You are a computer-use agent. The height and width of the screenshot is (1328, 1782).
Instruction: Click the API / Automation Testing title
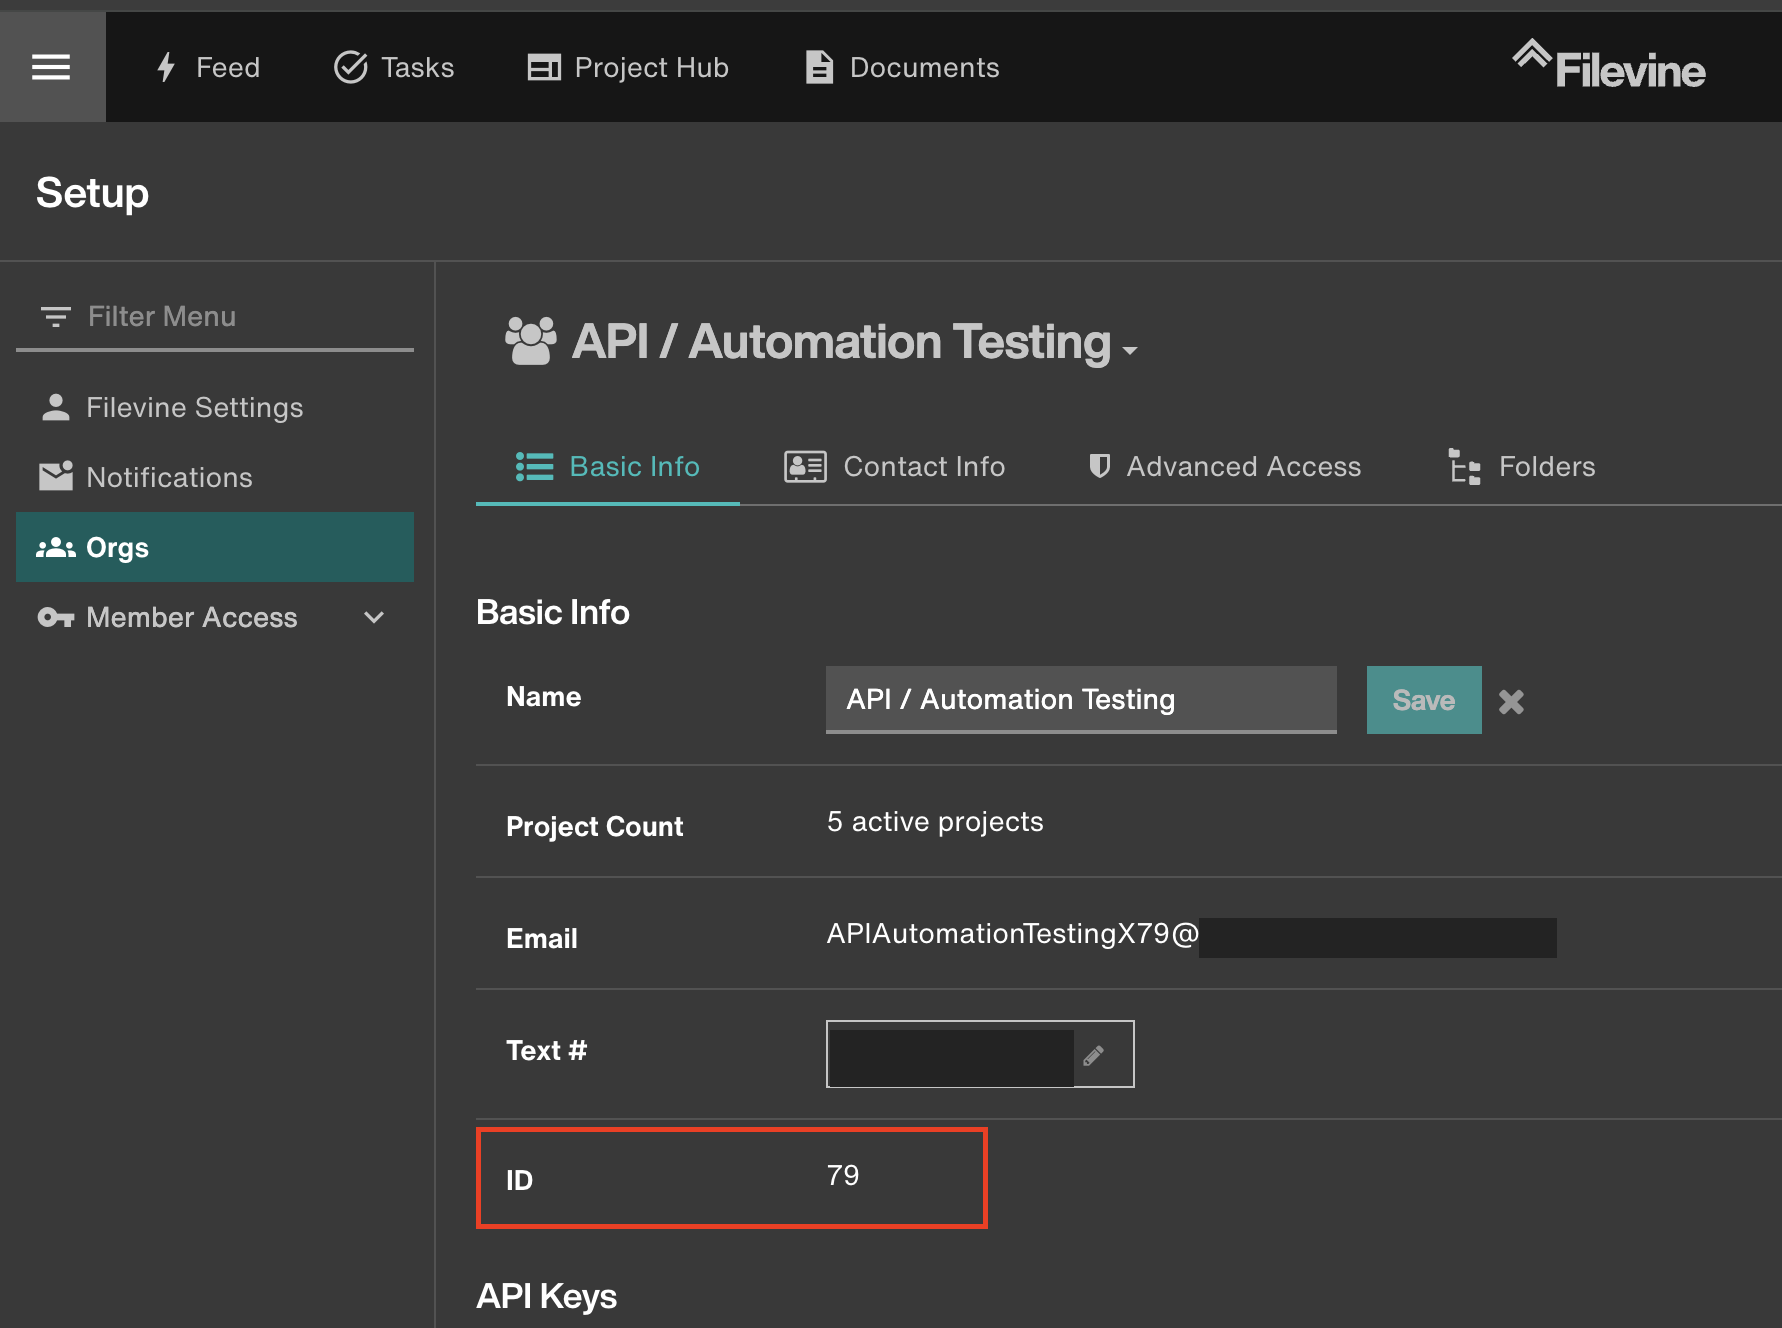841,342
